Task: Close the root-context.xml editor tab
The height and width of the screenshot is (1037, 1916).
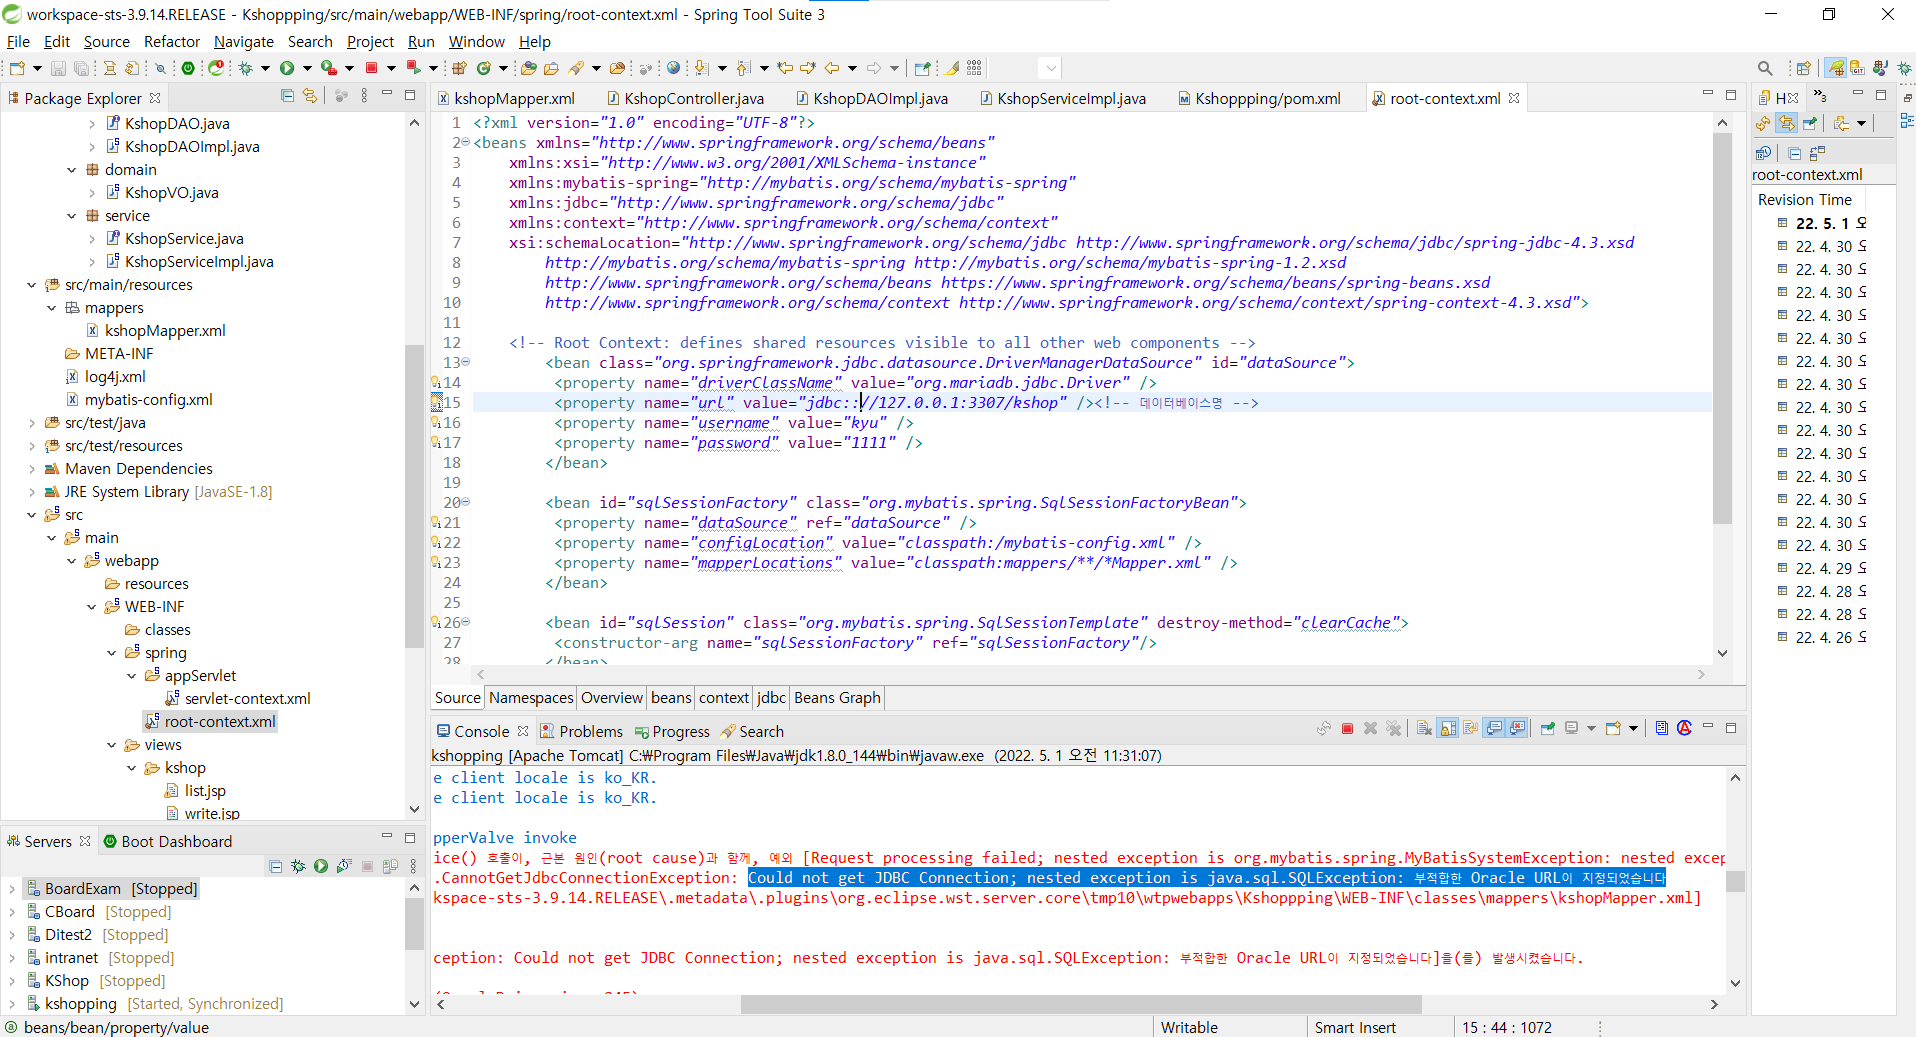Action: [x=1514, y=98]
